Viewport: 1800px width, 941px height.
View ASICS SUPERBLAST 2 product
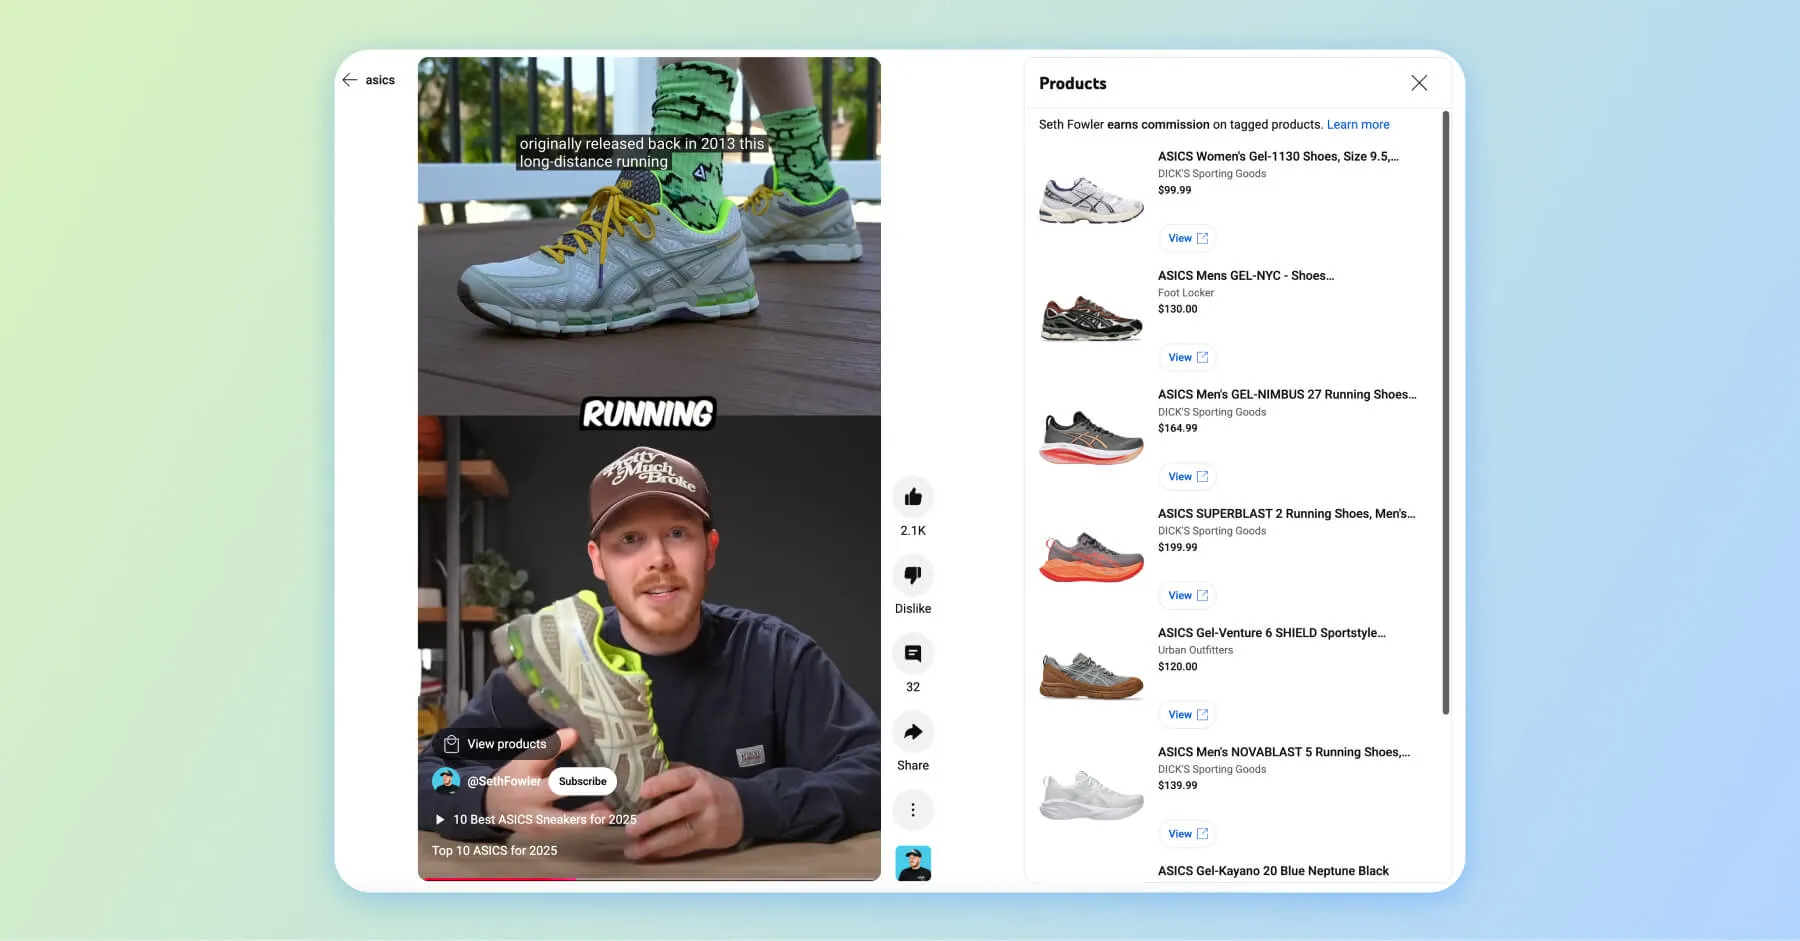pyautogui.click(x=1188, y=595)
